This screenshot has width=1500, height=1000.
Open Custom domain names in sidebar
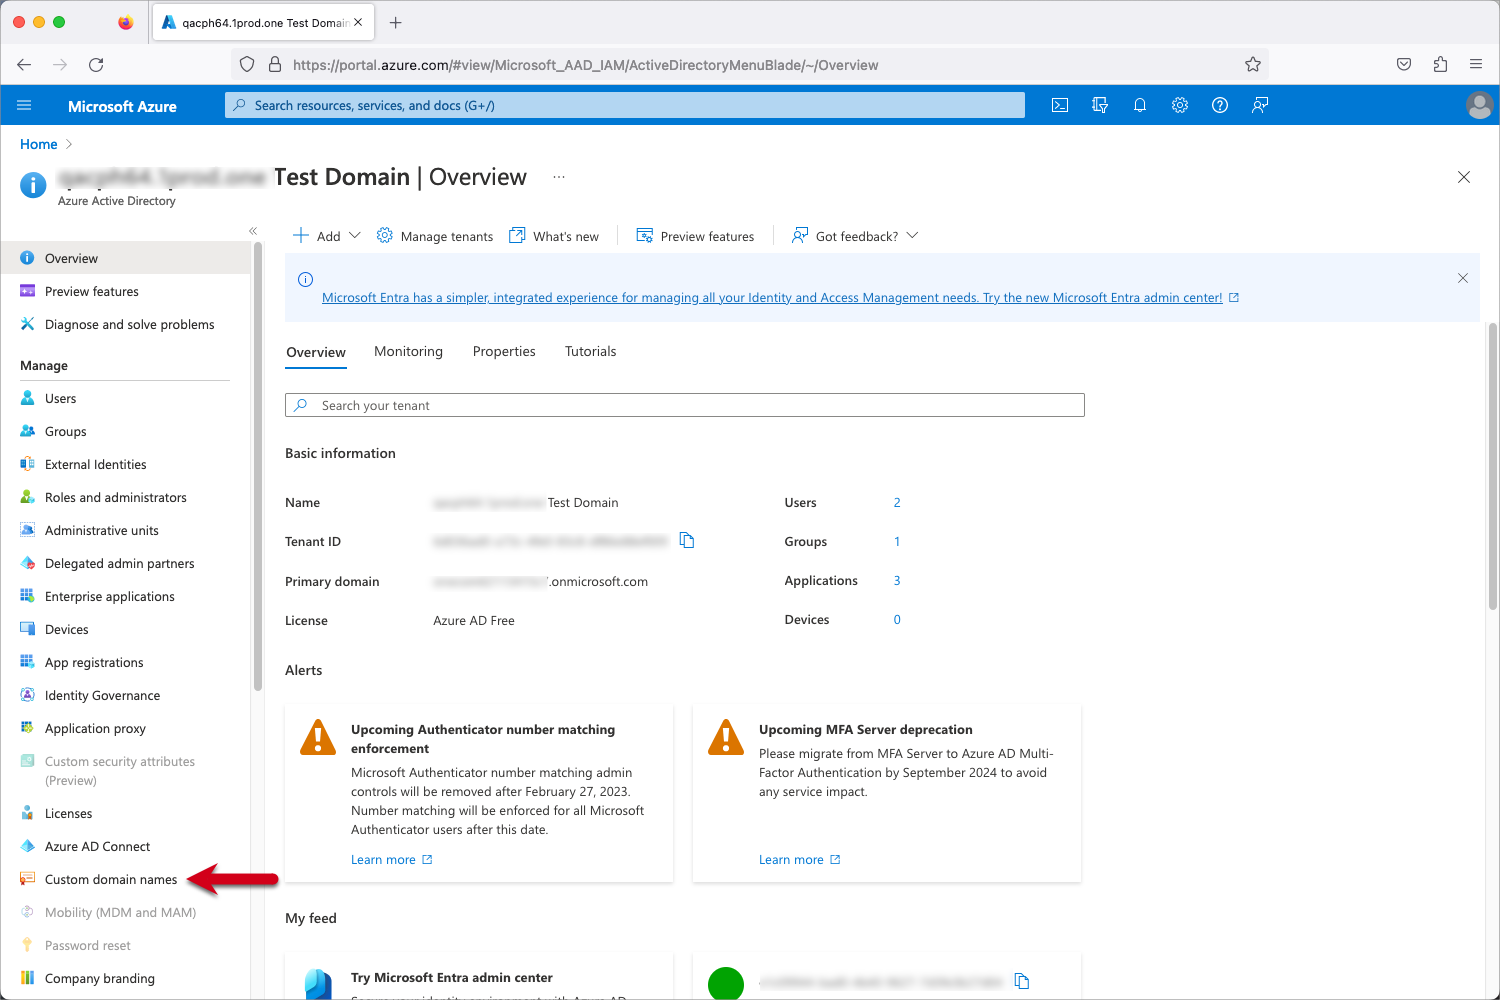[111, 880]
